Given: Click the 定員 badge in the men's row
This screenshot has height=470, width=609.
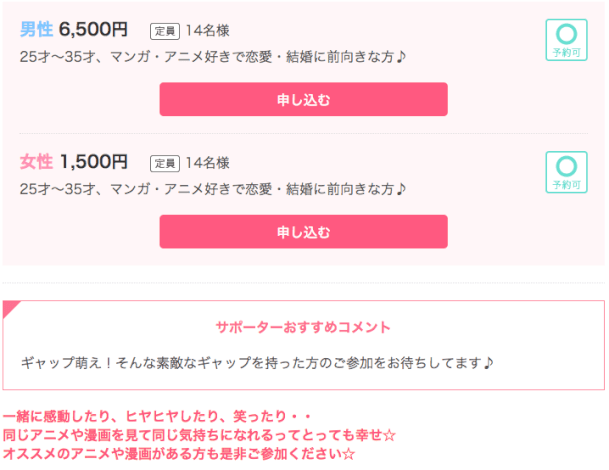Looking at the screenshot, I should (165, 31).
